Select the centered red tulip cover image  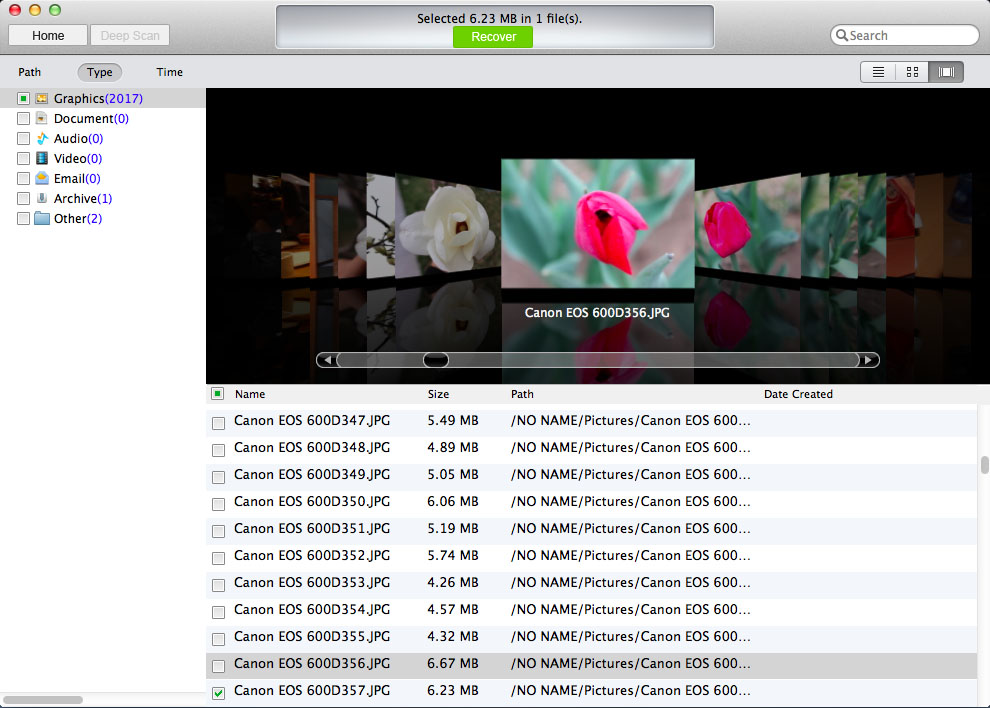point(597,224)
